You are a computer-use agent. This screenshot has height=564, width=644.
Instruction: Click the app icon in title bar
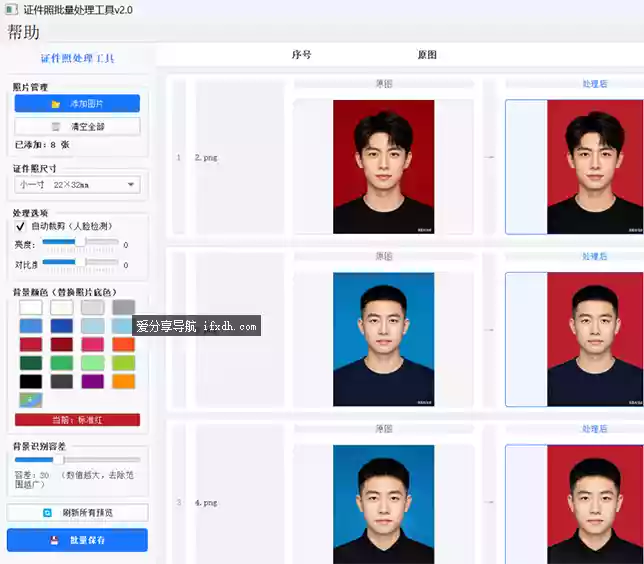click(x=11, y=9)
